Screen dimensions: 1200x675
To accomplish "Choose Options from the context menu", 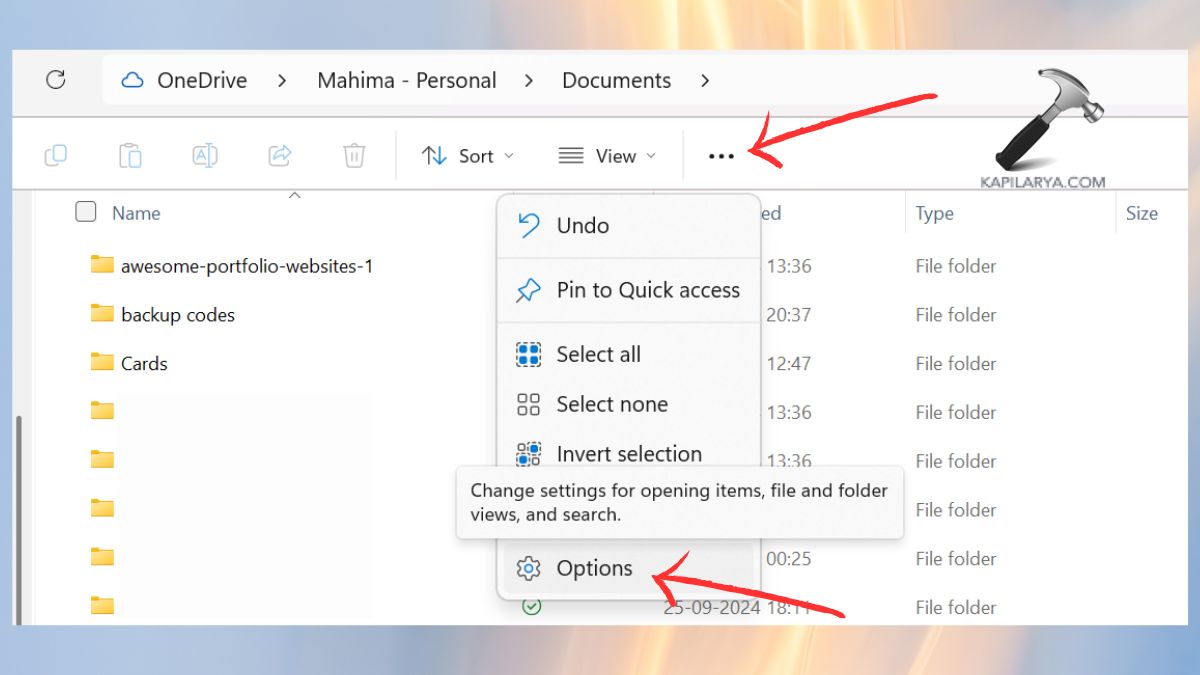I will pyautogui.click(x=594, y=567).
